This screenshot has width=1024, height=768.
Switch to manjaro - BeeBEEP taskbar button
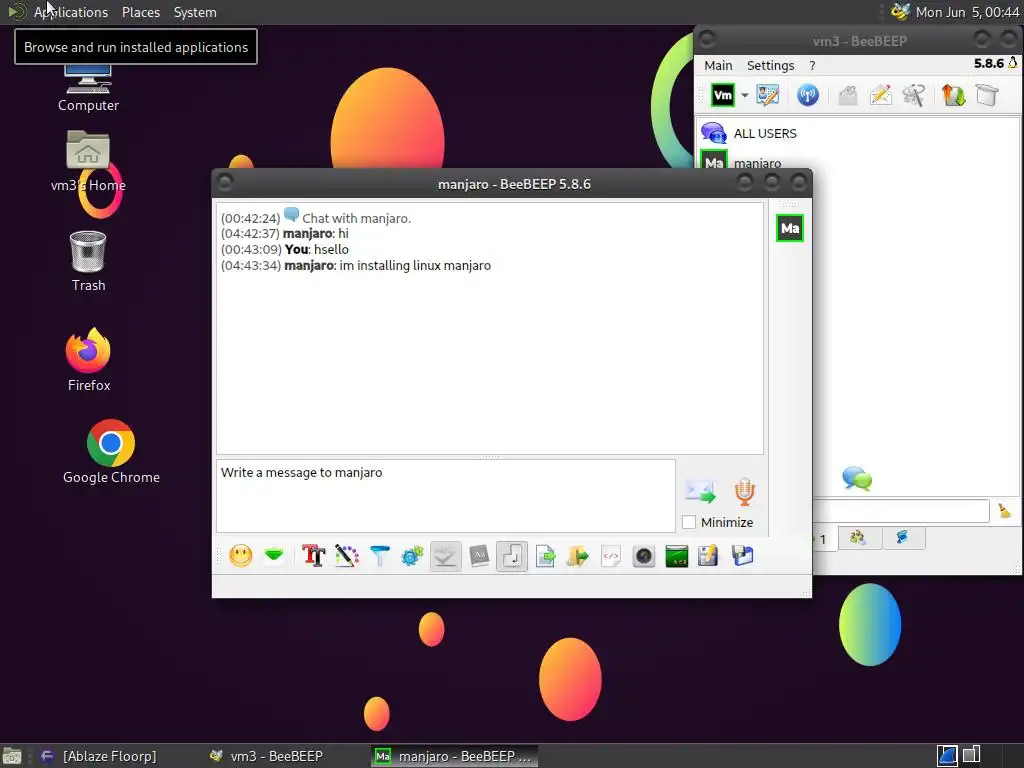(455, 756)
